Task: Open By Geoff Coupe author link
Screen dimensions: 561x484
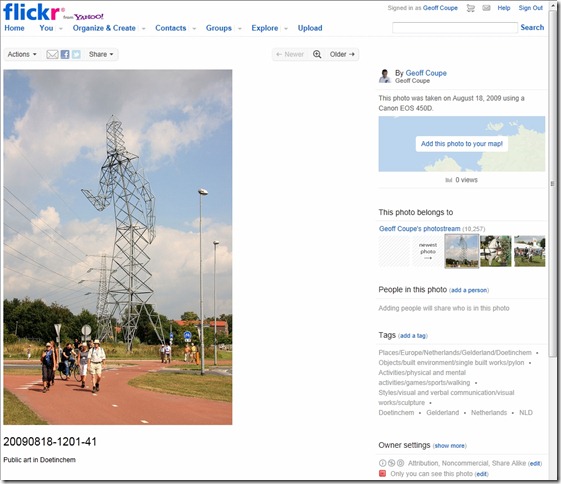Action: (426, 73)
